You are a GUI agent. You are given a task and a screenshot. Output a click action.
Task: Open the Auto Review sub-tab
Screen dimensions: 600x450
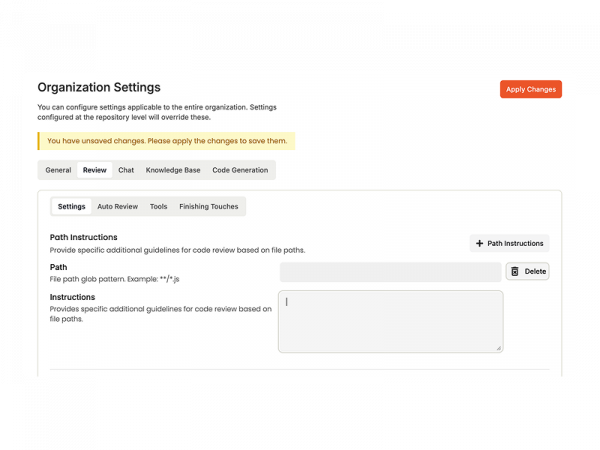point(117,206)
